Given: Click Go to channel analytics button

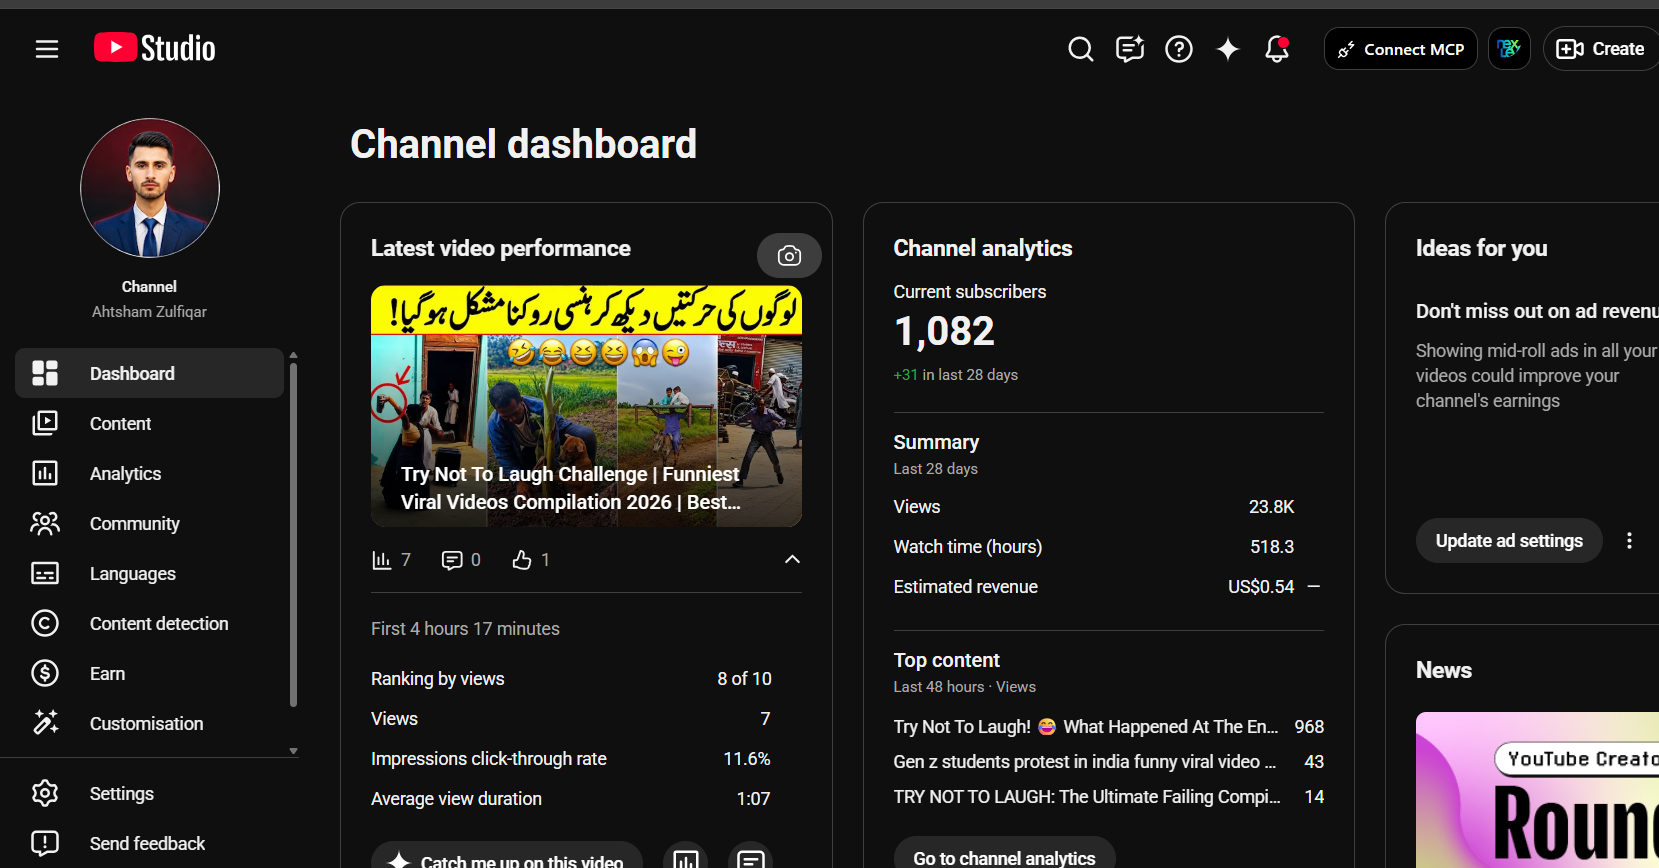Looking at the screenshot, I should point(1004,857).
